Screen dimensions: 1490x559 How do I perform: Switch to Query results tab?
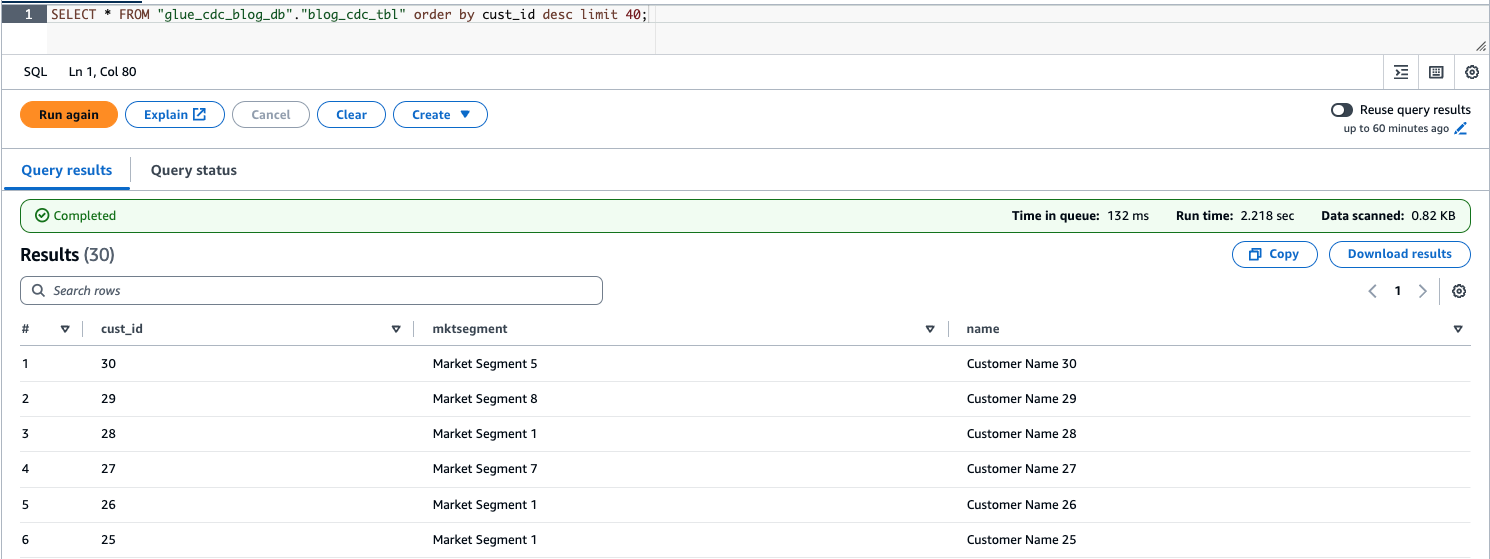[x=67, y=170]
